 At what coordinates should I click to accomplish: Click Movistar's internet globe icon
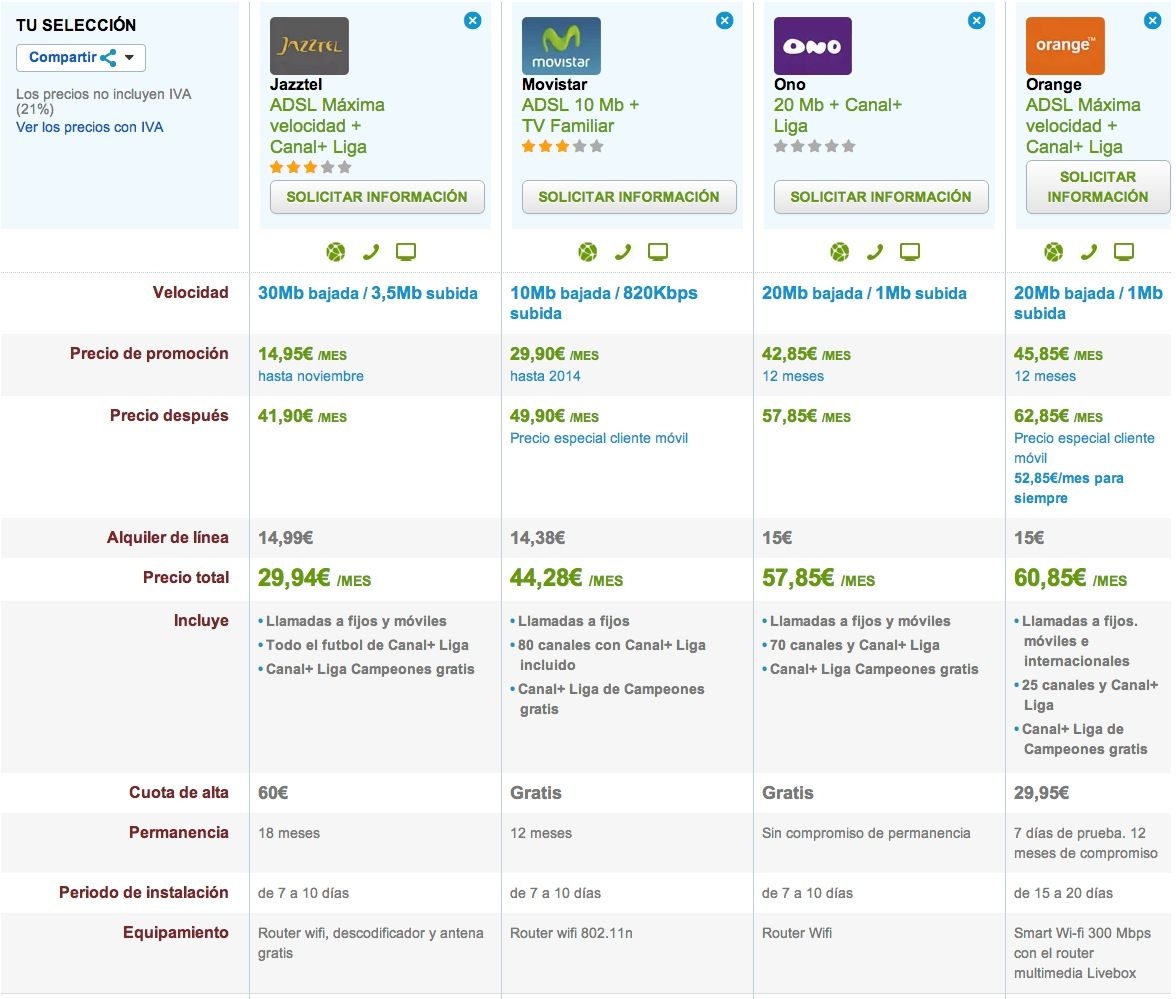click(588, 252)
